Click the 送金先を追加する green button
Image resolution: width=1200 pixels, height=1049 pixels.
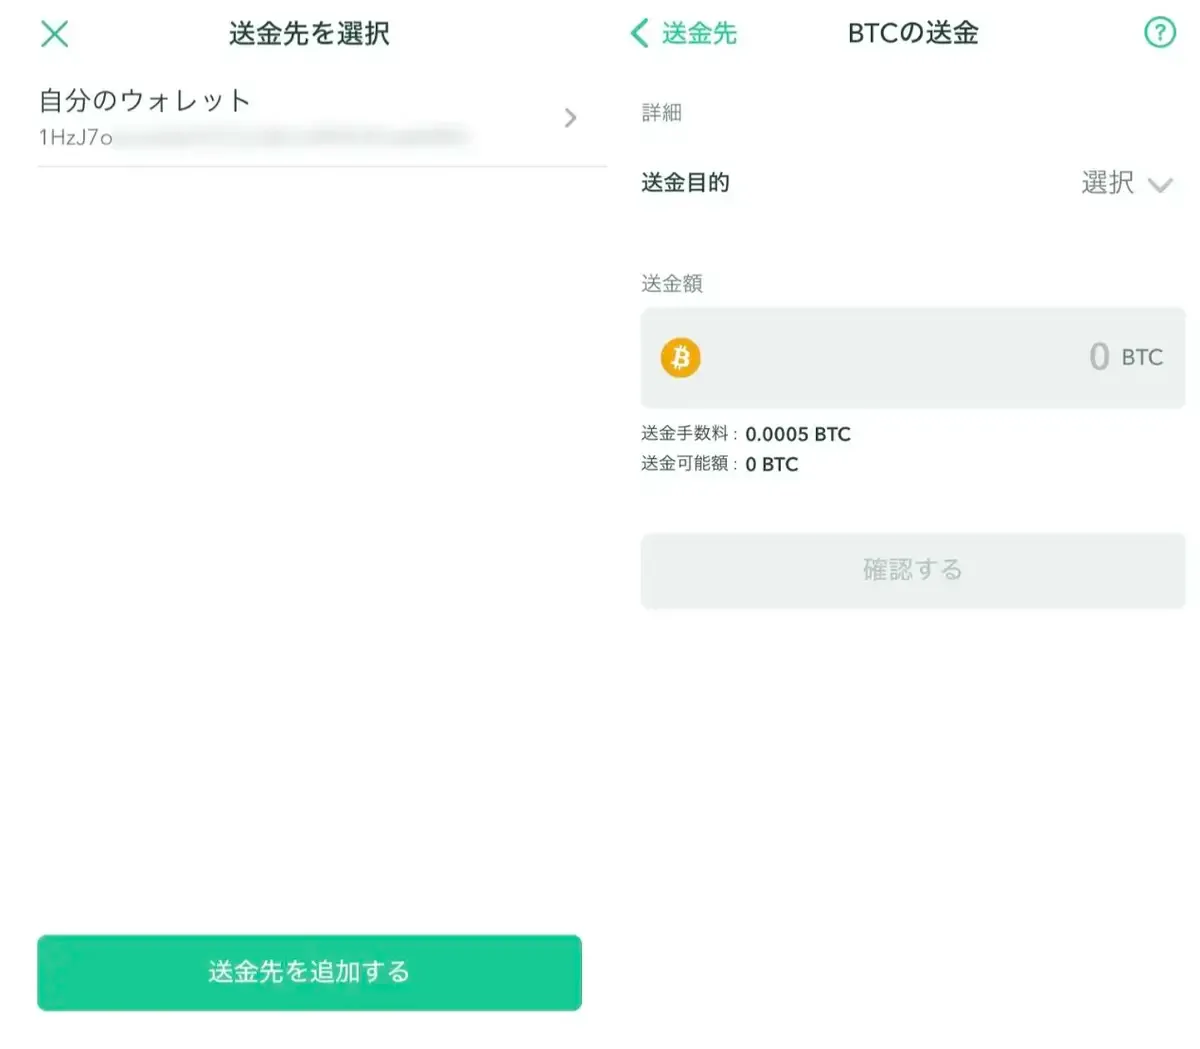coord(309,972)
